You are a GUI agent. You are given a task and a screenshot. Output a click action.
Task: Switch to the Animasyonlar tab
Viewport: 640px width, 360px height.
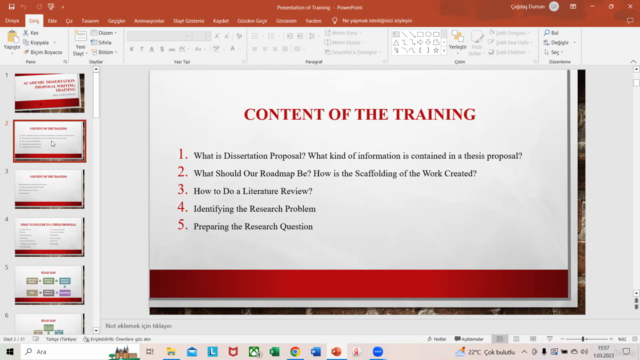click(149, 21)
